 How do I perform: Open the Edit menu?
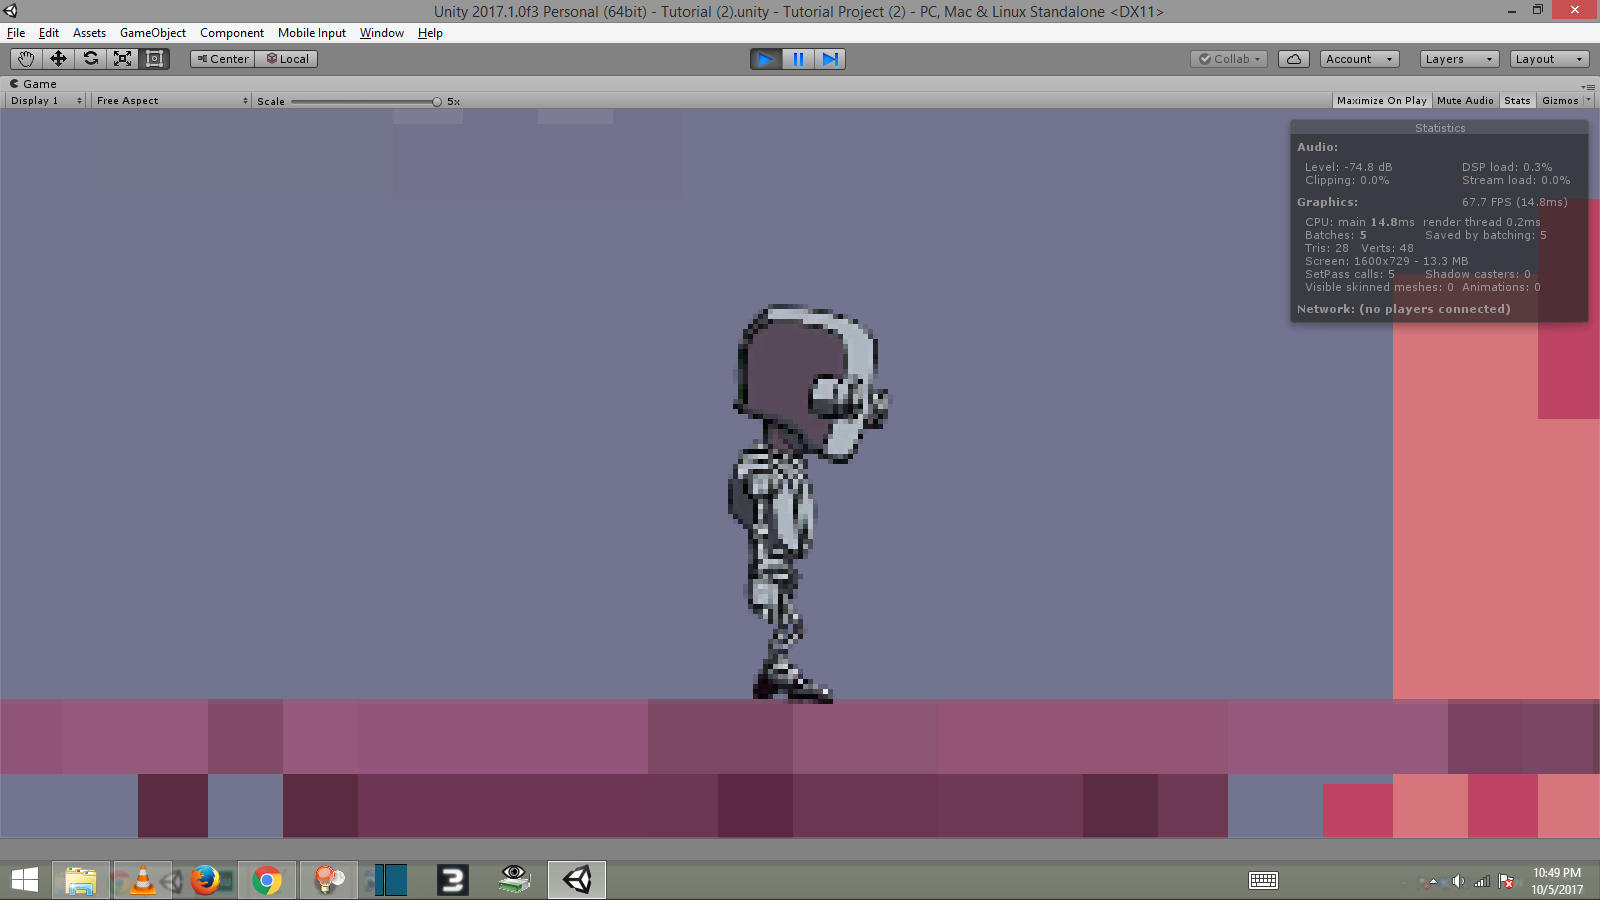point(49,33)
